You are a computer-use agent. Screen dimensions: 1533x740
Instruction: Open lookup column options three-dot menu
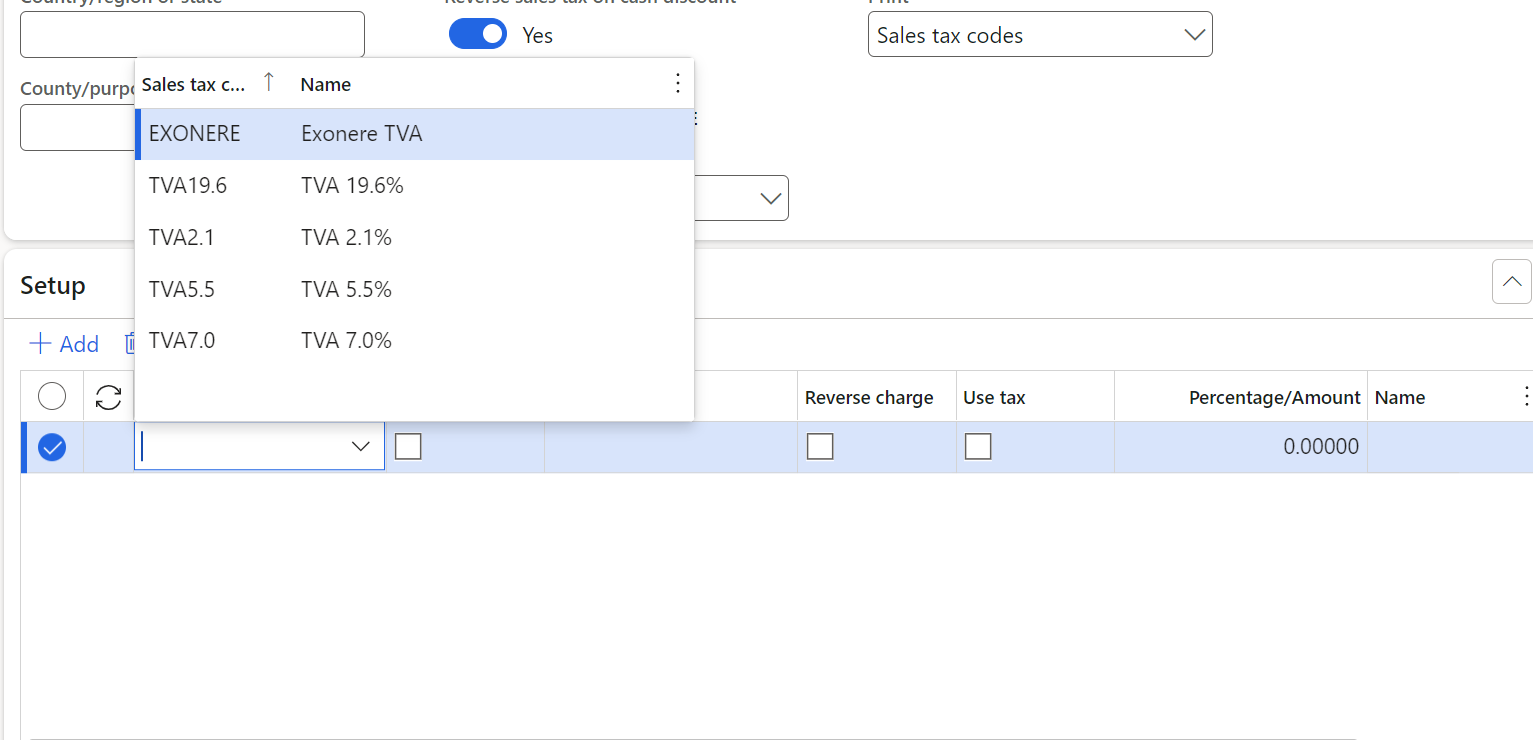point(677,84)
